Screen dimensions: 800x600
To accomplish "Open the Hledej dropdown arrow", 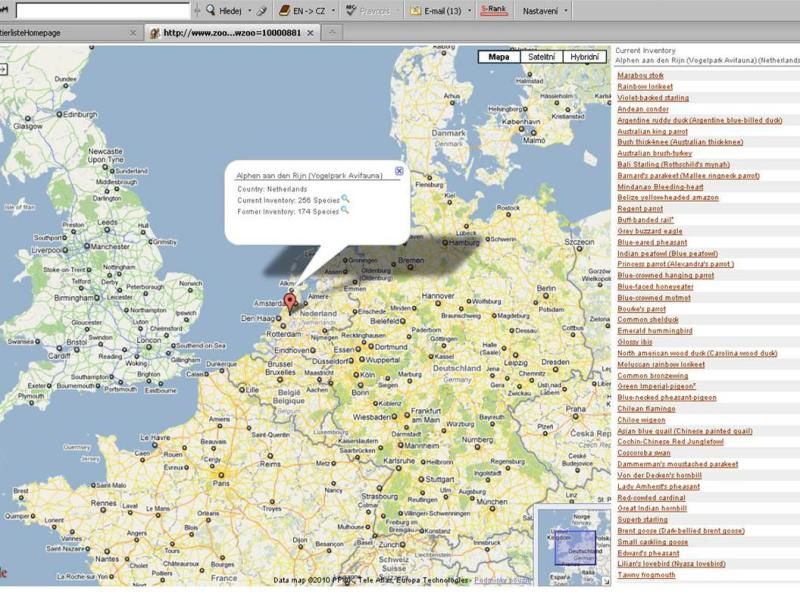I will click(x=249, y=11).
